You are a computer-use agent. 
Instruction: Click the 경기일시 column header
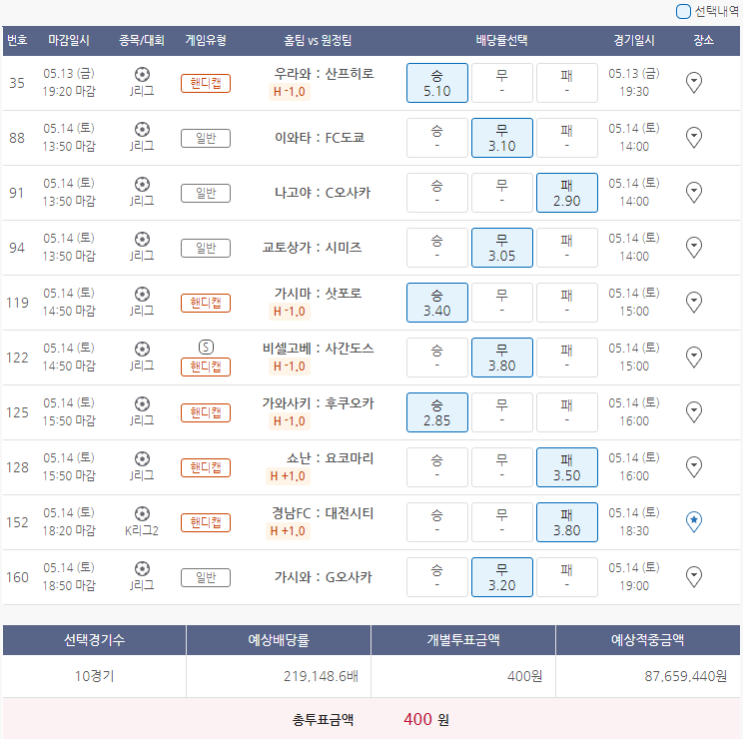[634, 40]
